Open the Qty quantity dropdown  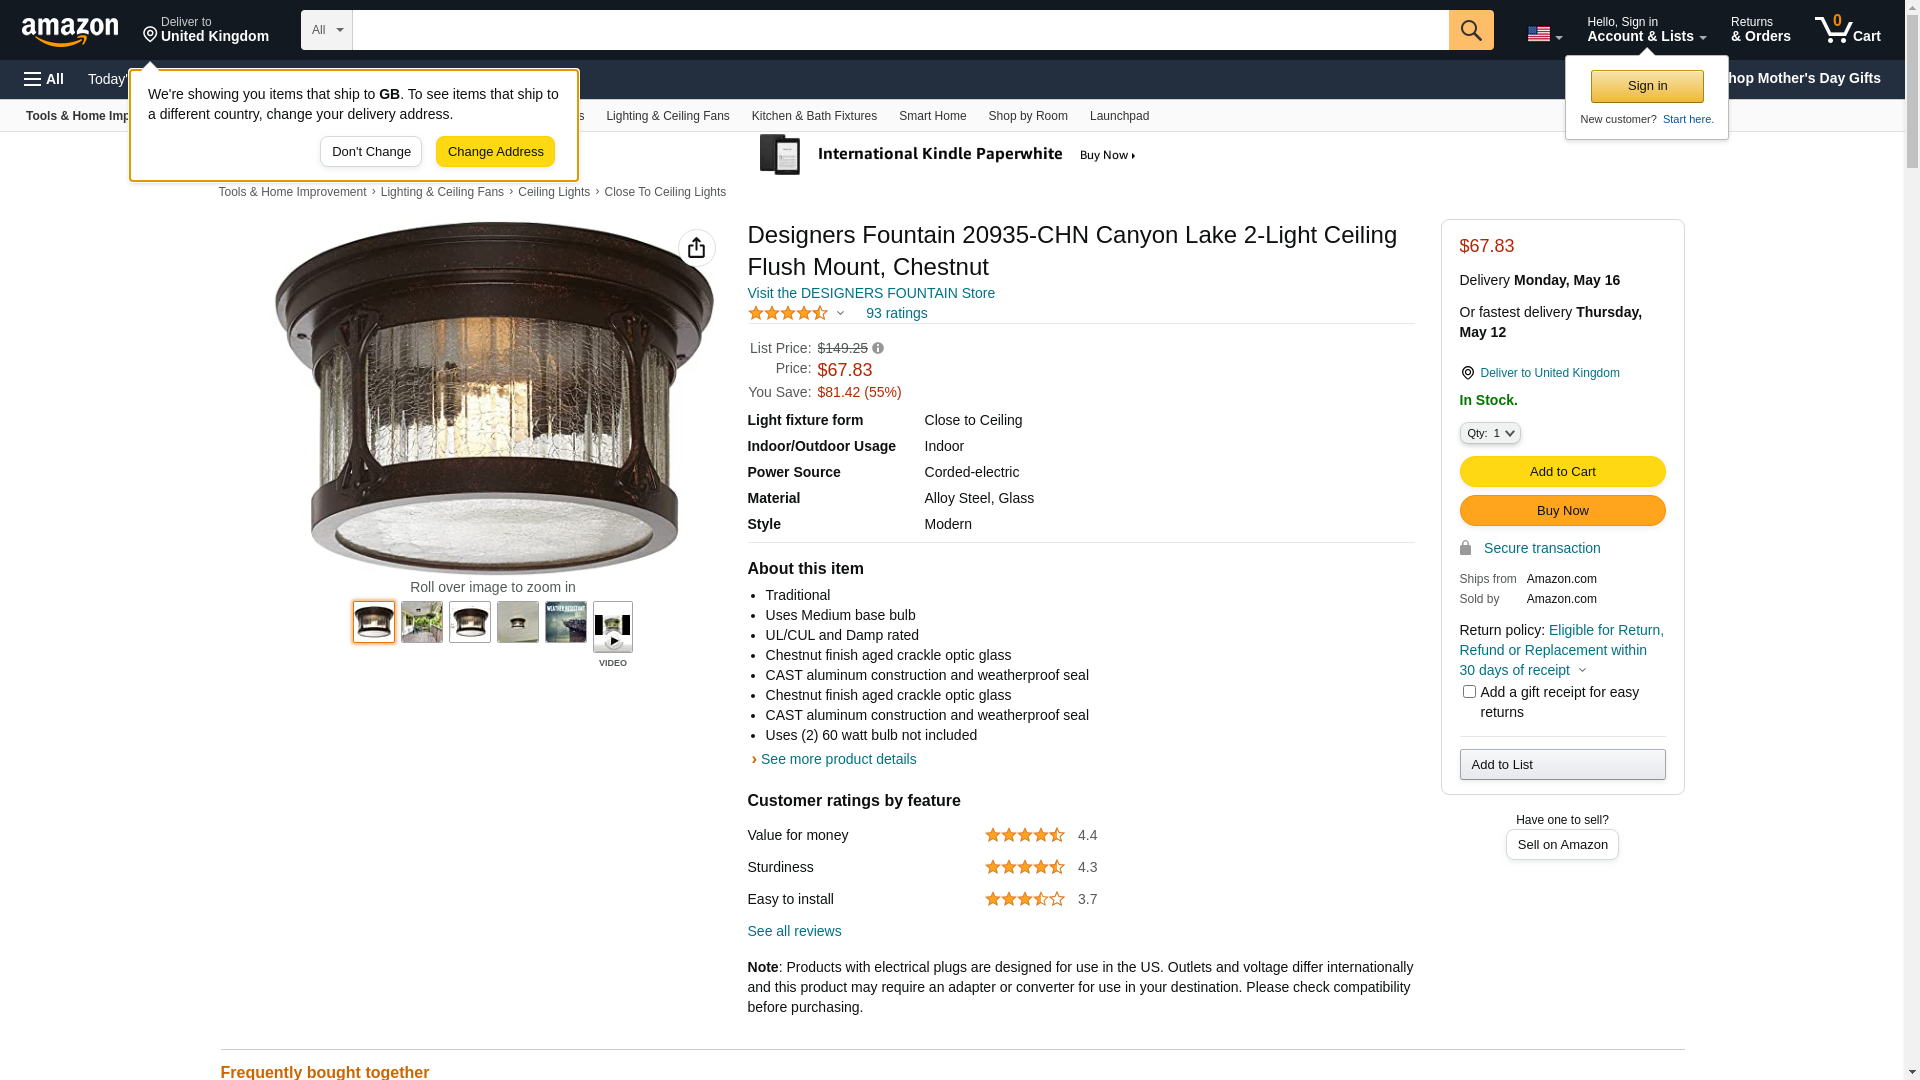[x=1490, y=433]
